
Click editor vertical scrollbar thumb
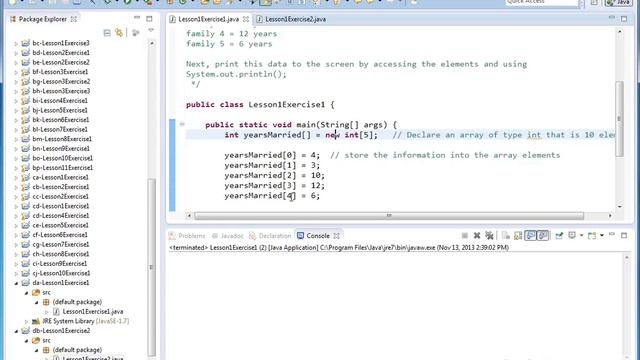coord(619,118)
